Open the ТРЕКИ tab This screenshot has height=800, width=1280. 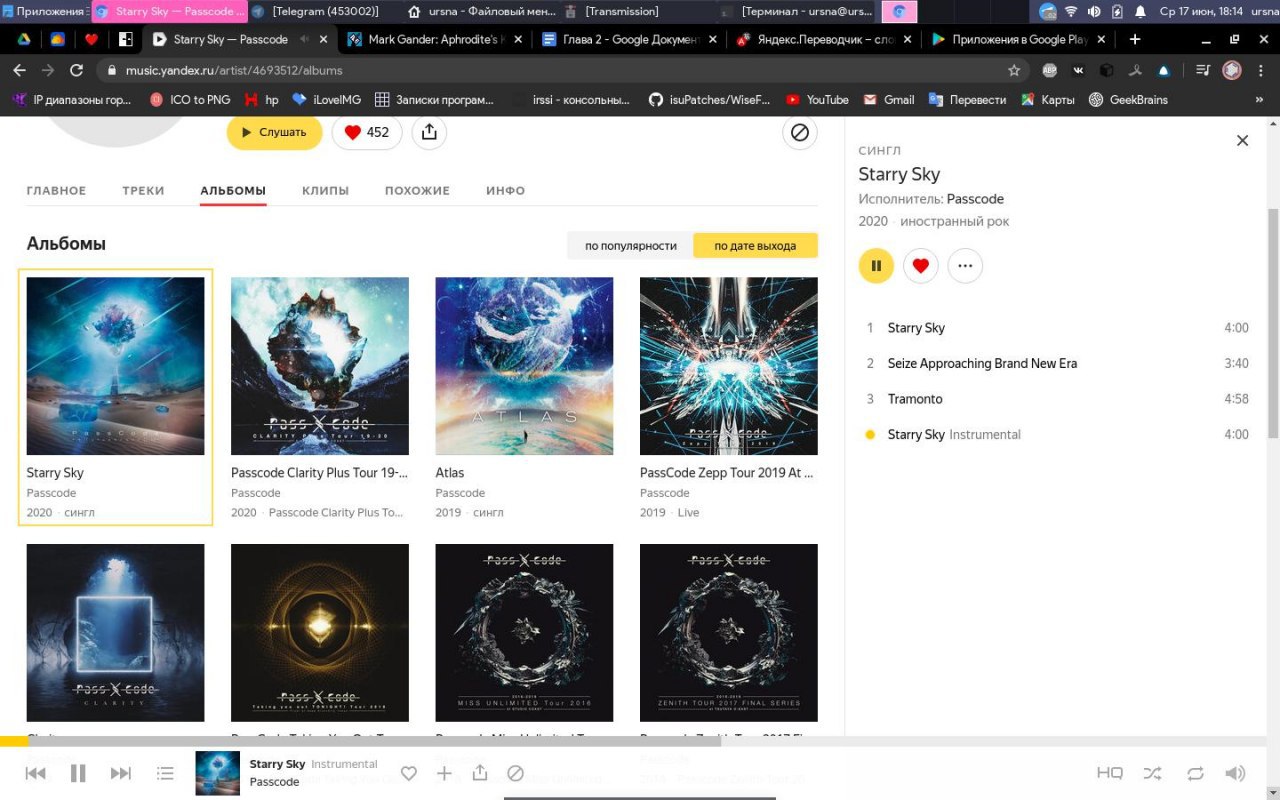[143, 190]
